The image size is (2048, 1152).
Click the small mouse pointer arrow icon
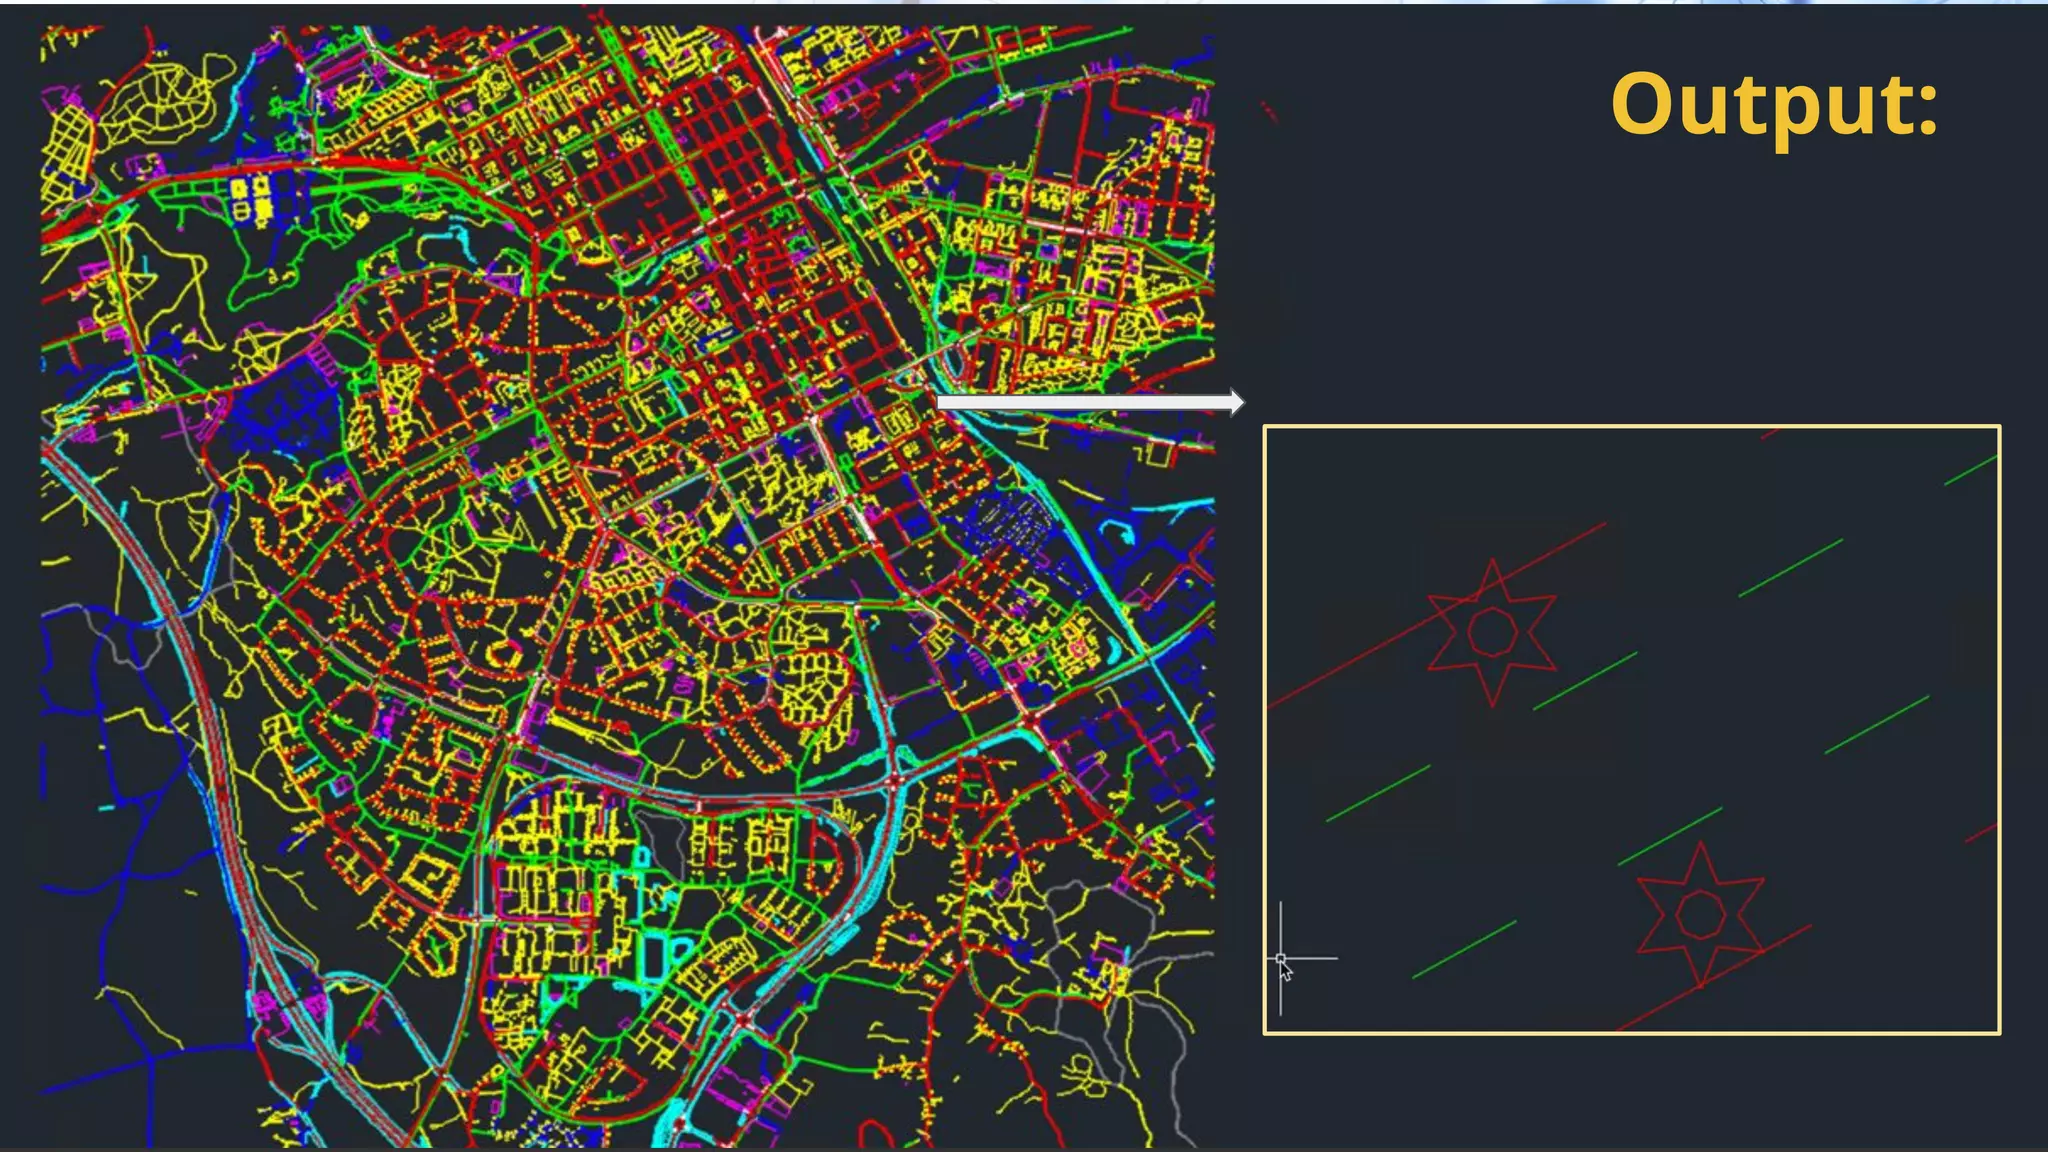pos(1287,972)
